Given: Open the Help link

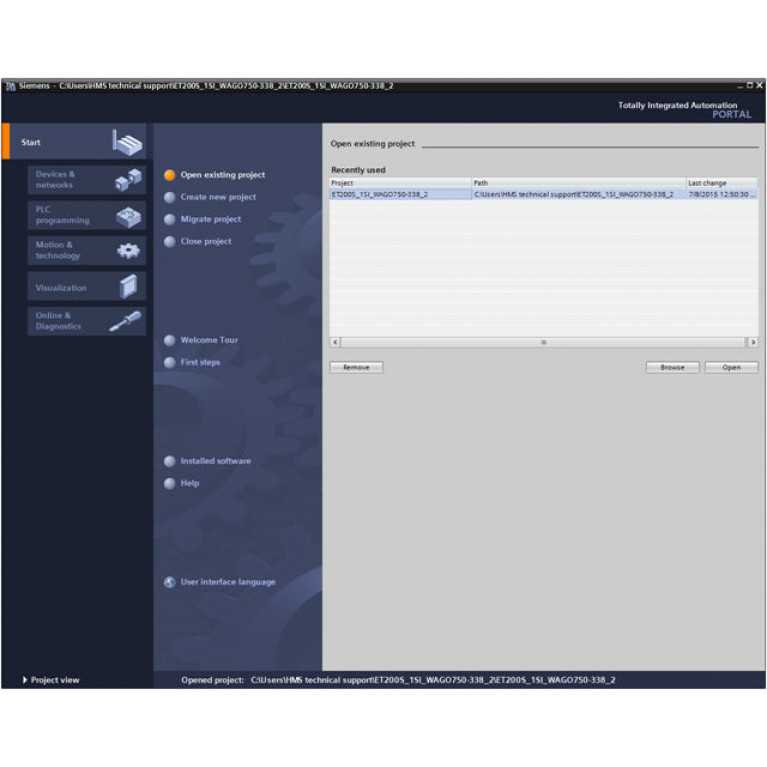Looking at the screenshot, I should click(190, 483).
